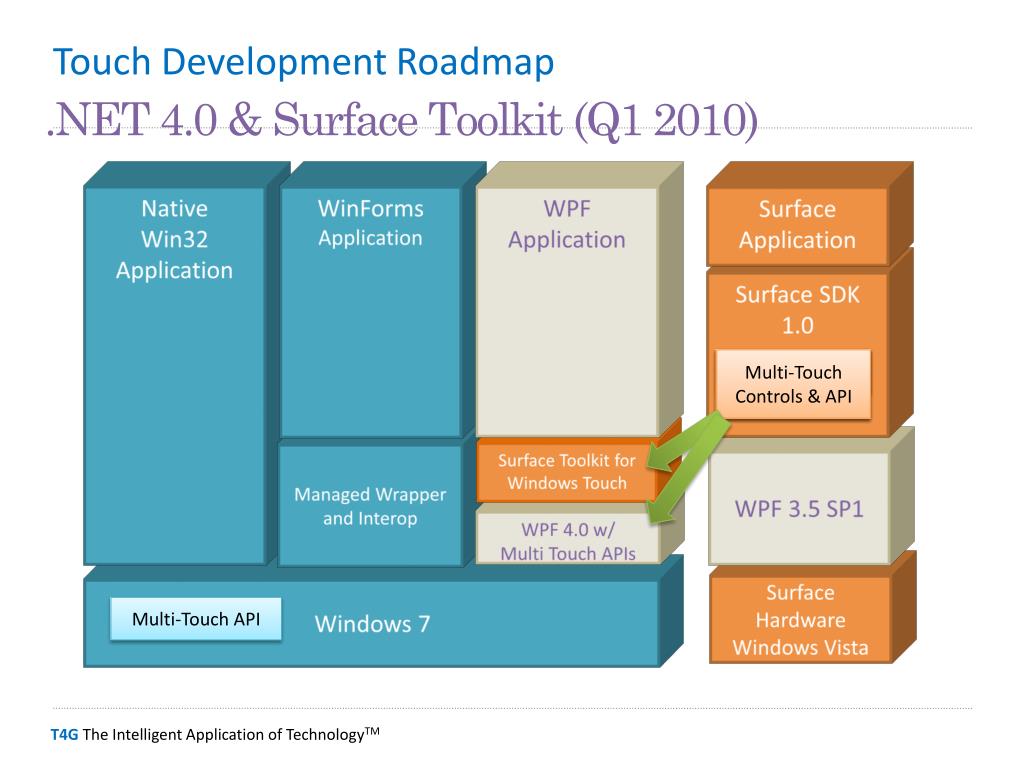Select 'The Intelligent Application of Technology' tagline
This screenshot has width=1024, height=768.
click(x=231, y=735)
